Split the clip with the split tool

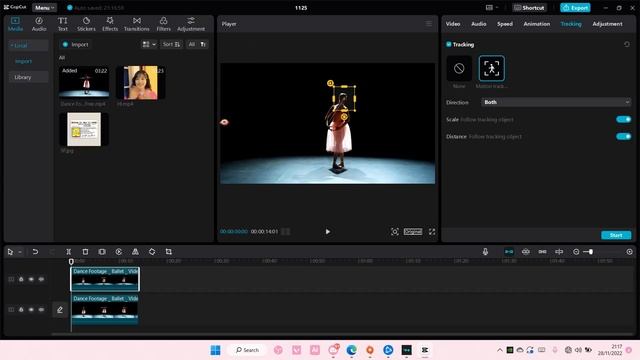click(69, 252)
